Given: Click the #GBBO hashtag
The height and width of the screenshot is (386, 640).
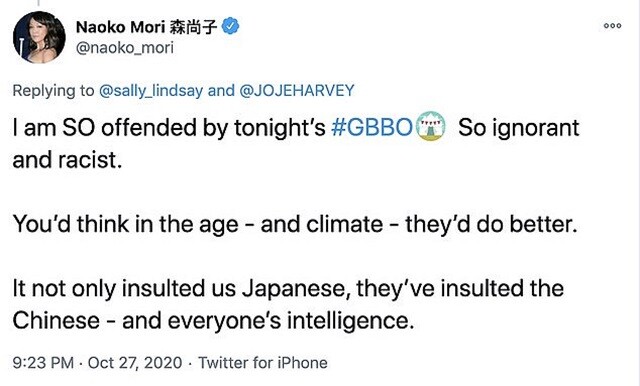Looking at the screenshot, I should click(x=372, y=128).
